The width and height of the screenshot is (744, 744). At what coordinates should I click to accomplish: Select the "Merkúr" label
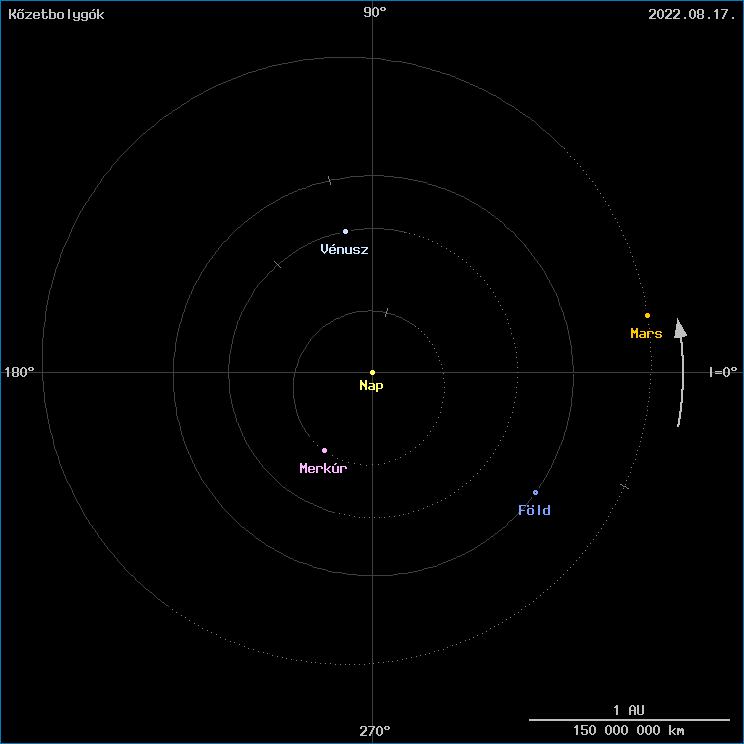(323, 468)
